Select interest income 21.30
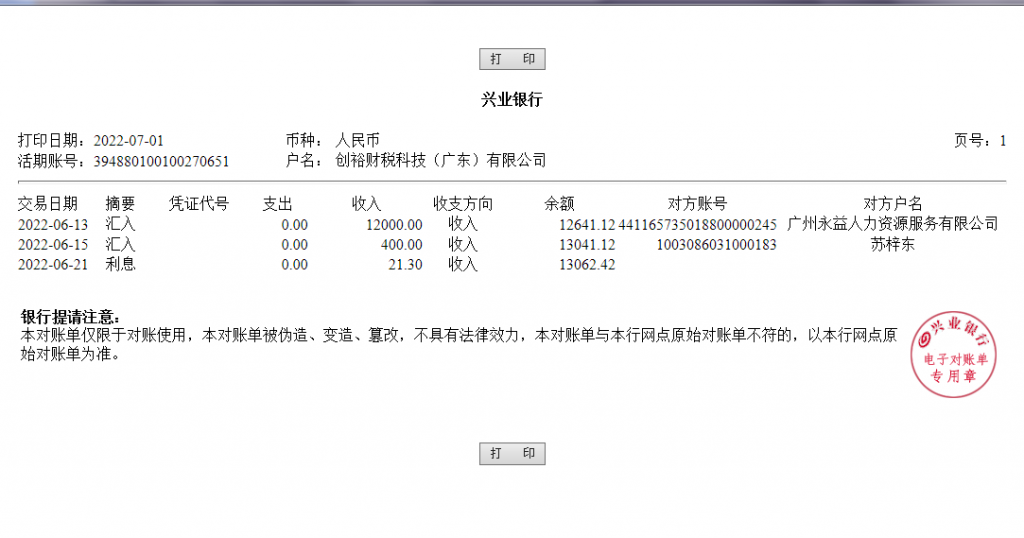Image resolution: width=1024 pixels, height=538 pixels. click(406, 264)
